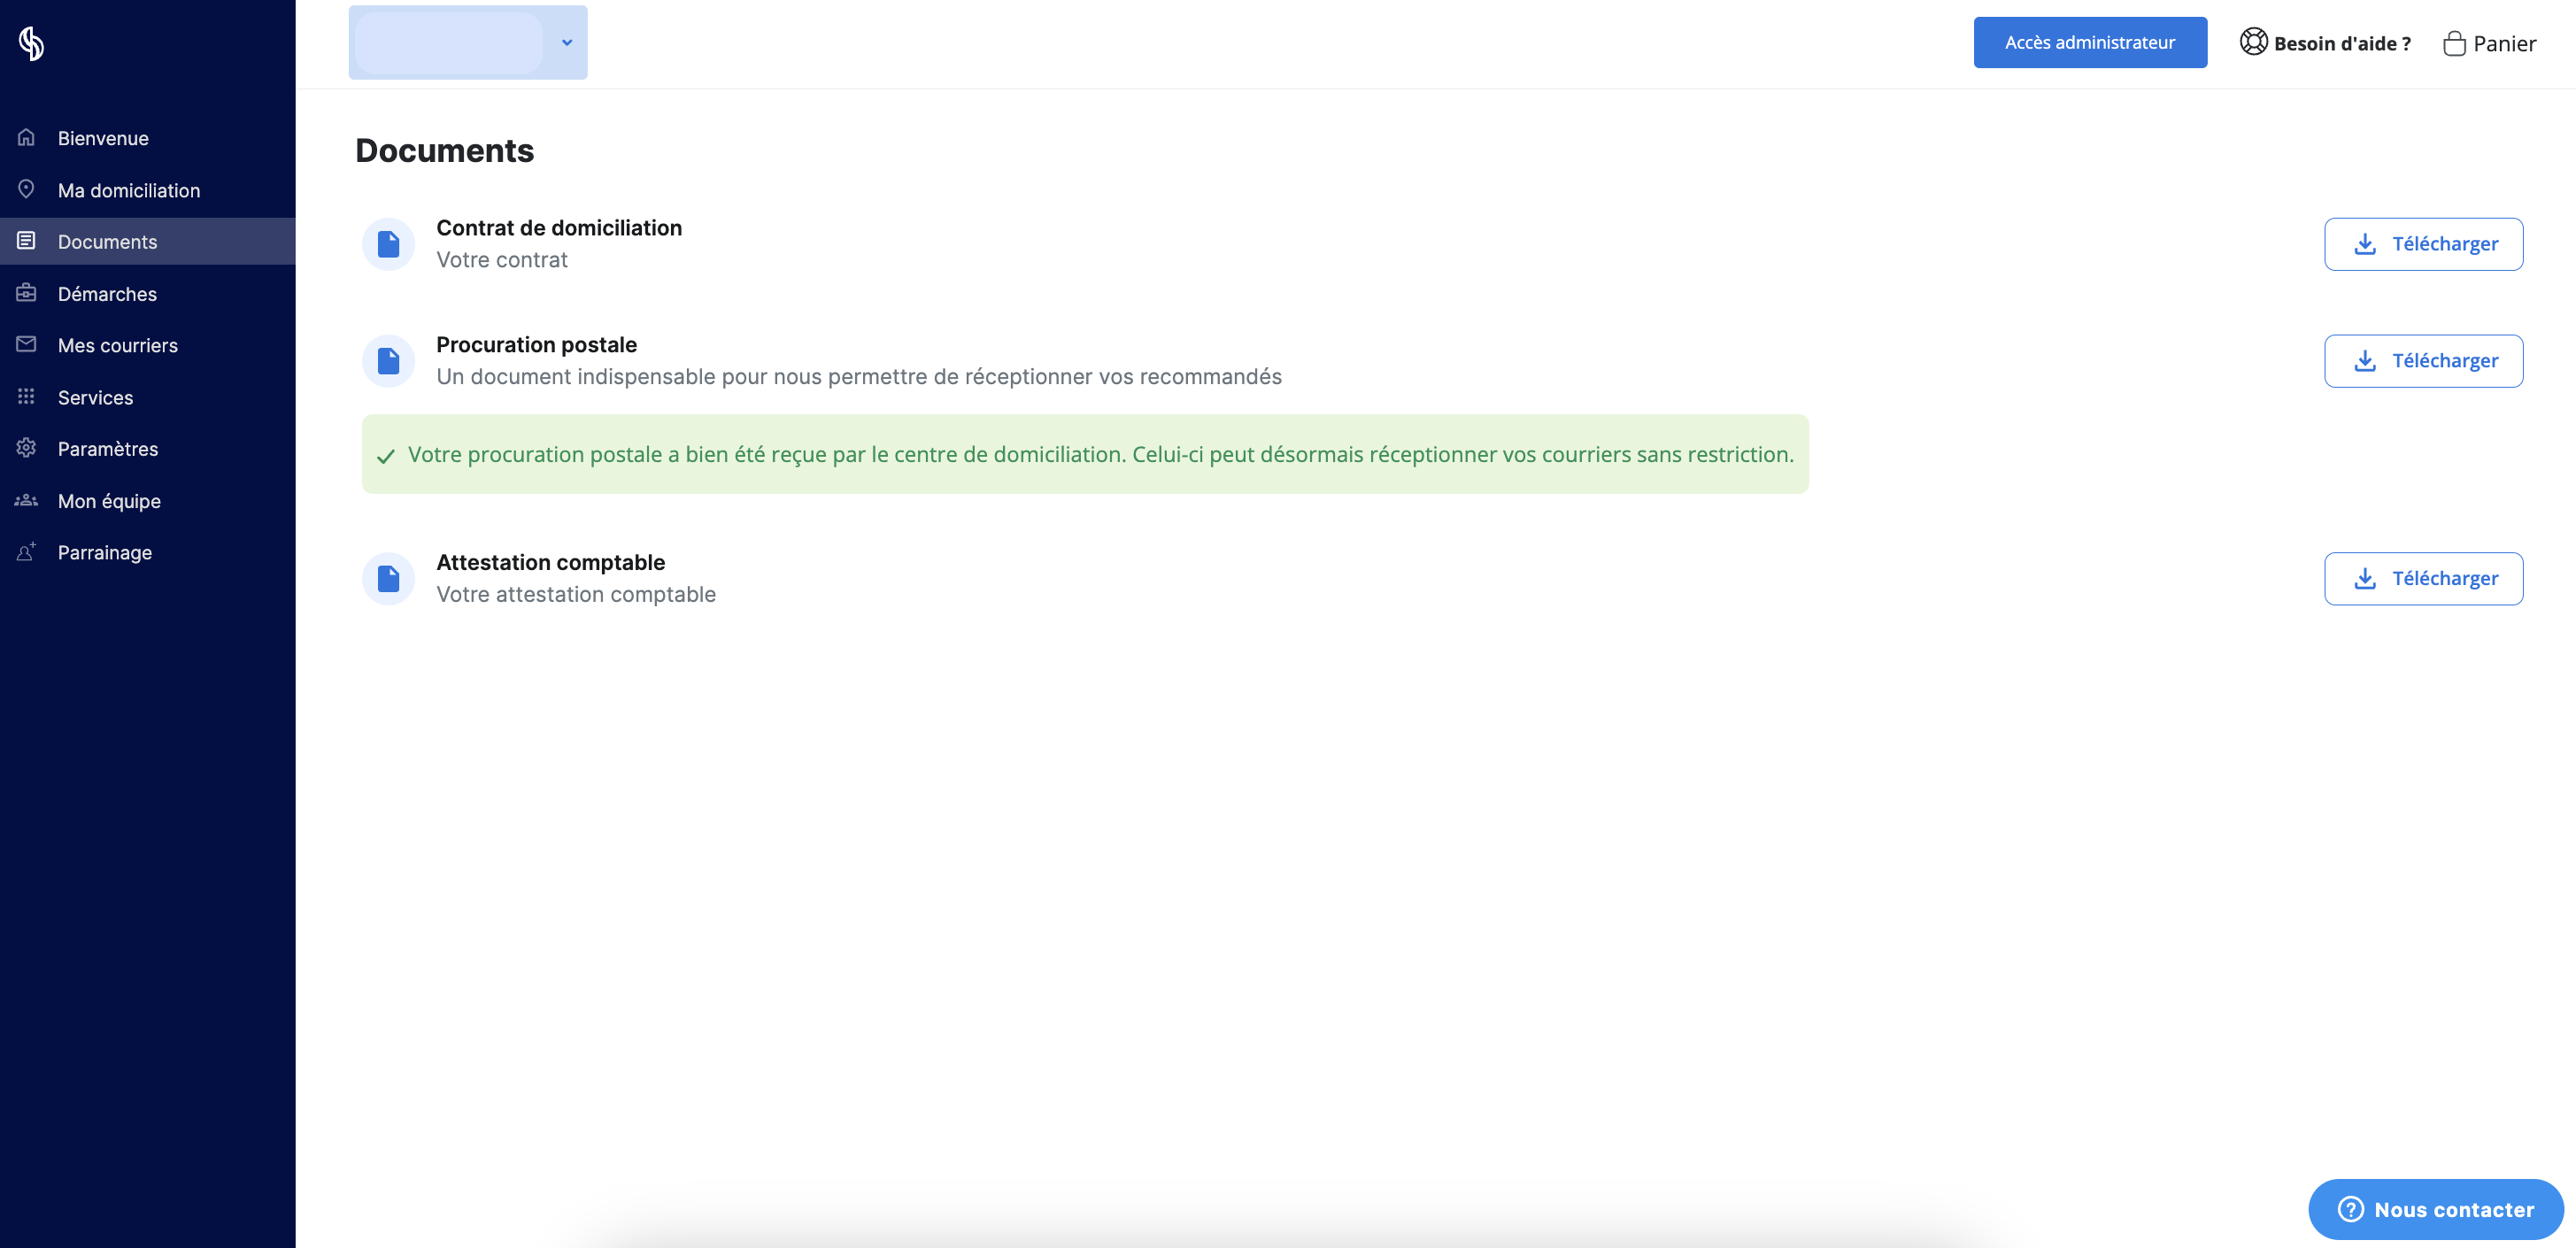
Task: Click the Mon équipe people icon
Action: pos(26,500)
